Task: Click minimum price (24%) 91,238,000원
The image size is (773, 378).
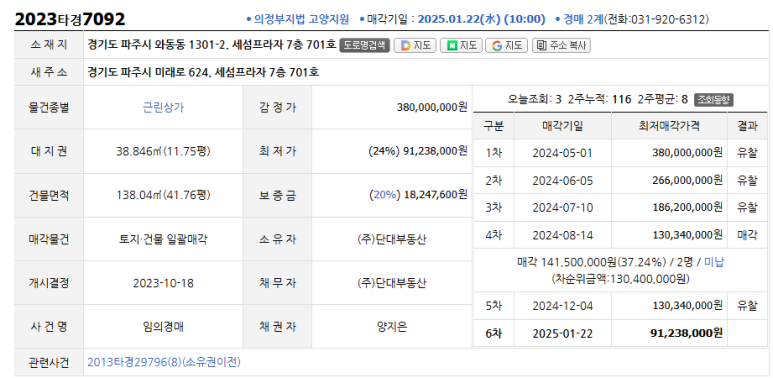Action: [x=418, y=151]
